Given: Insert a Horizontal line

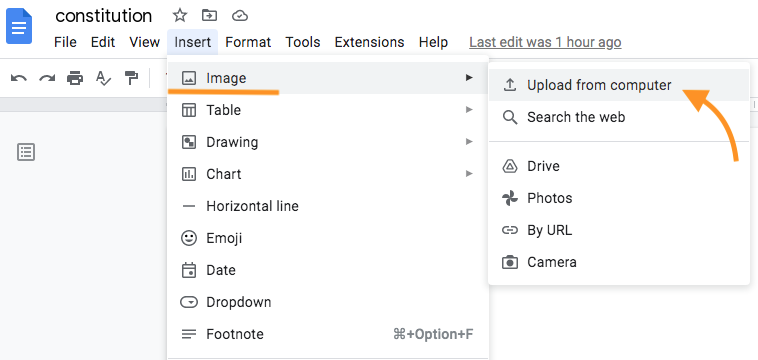Looking at the screenshot, I should point(328,206).
